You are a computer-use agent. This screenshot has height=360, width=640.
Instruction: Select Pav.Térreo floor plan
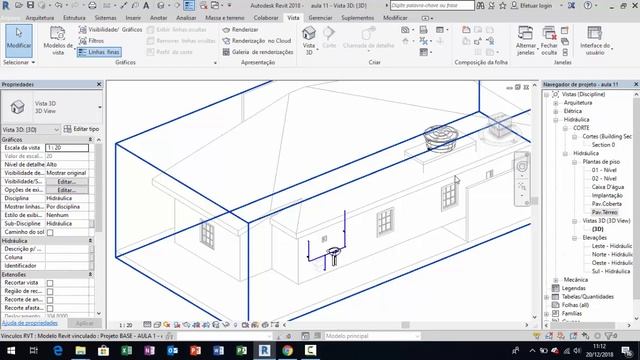604,212
